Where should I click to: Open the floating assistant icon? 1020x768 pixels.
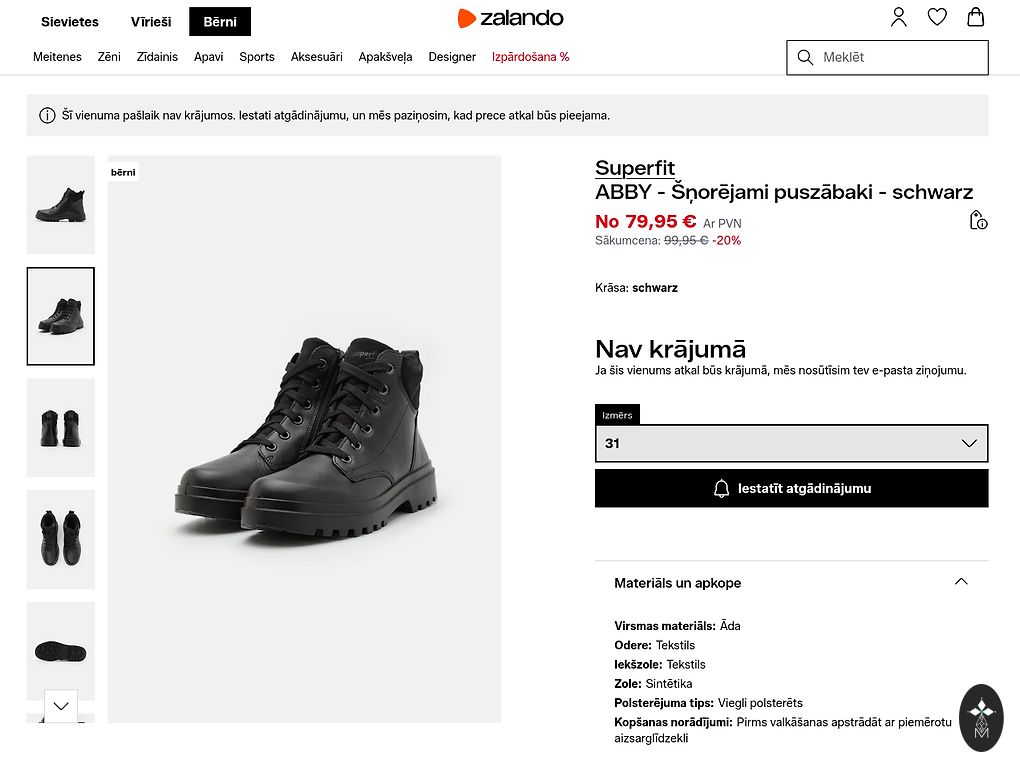coord(980,717)
